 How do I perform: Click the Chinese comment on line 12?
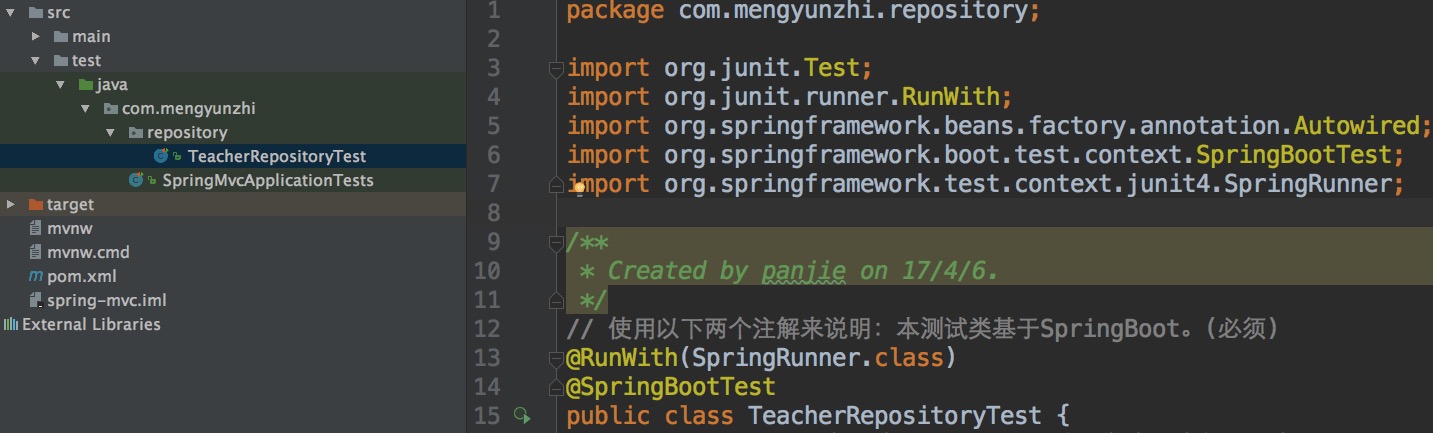click(x=923, y=329)
